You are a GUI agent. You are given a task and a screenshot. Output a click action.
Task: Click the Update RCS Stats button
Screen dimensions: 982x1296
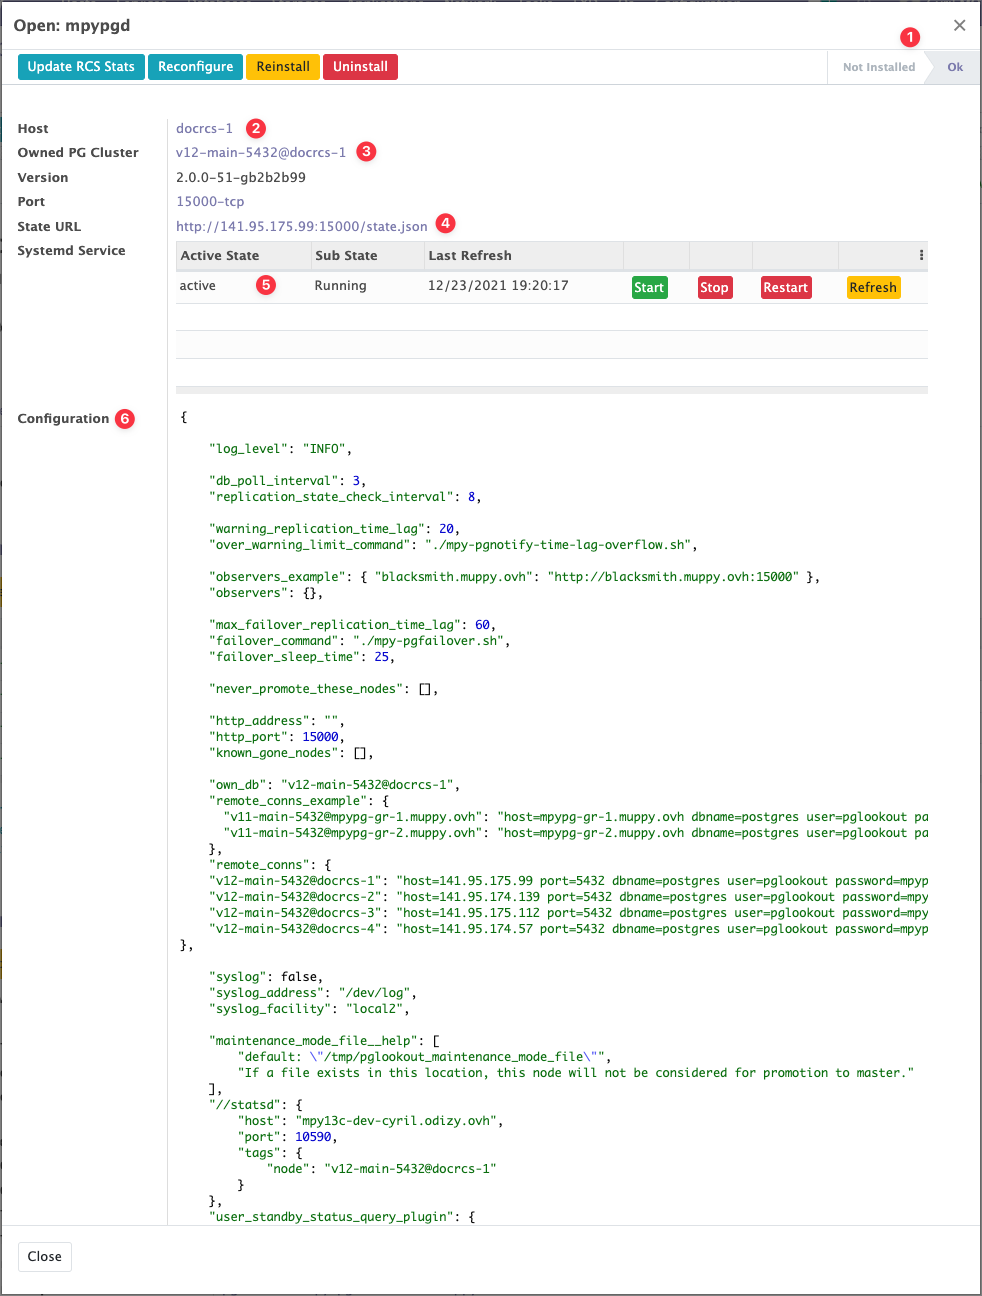click(x=81, y=67)
